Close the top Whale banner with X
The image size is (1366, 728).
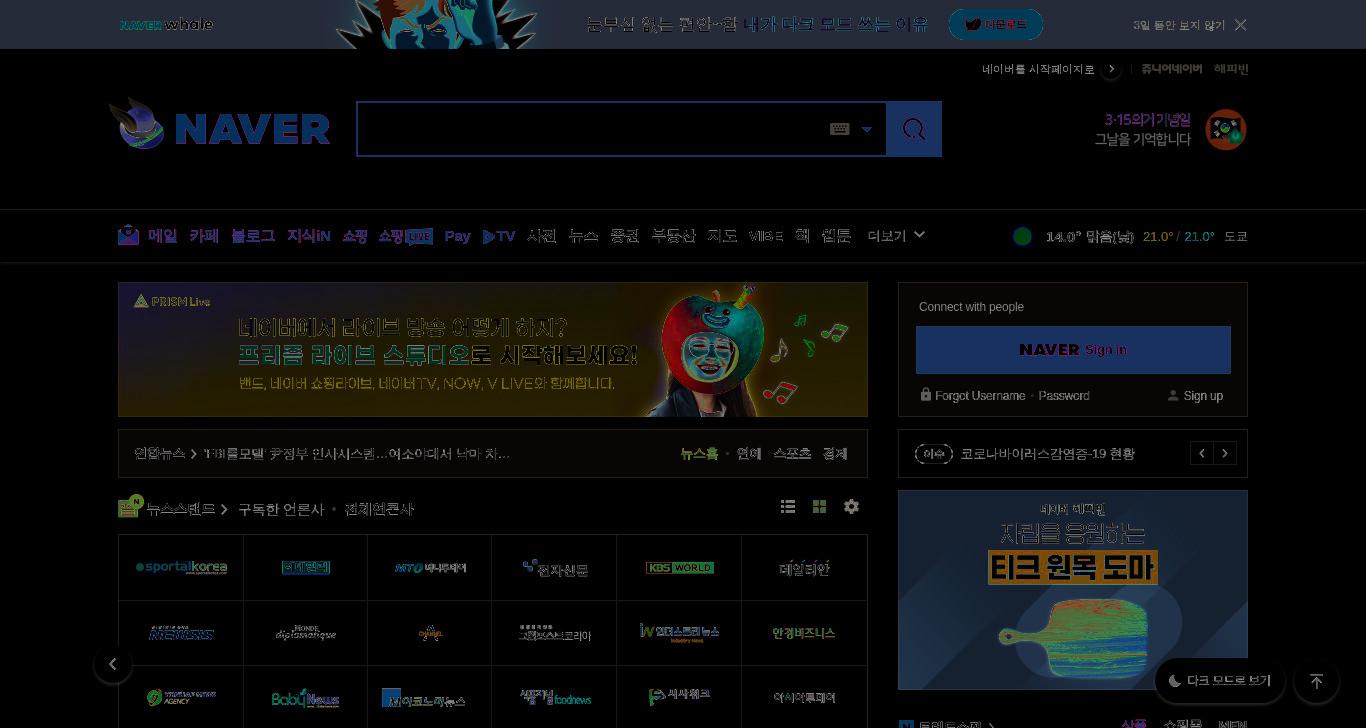click(1240, 25)
